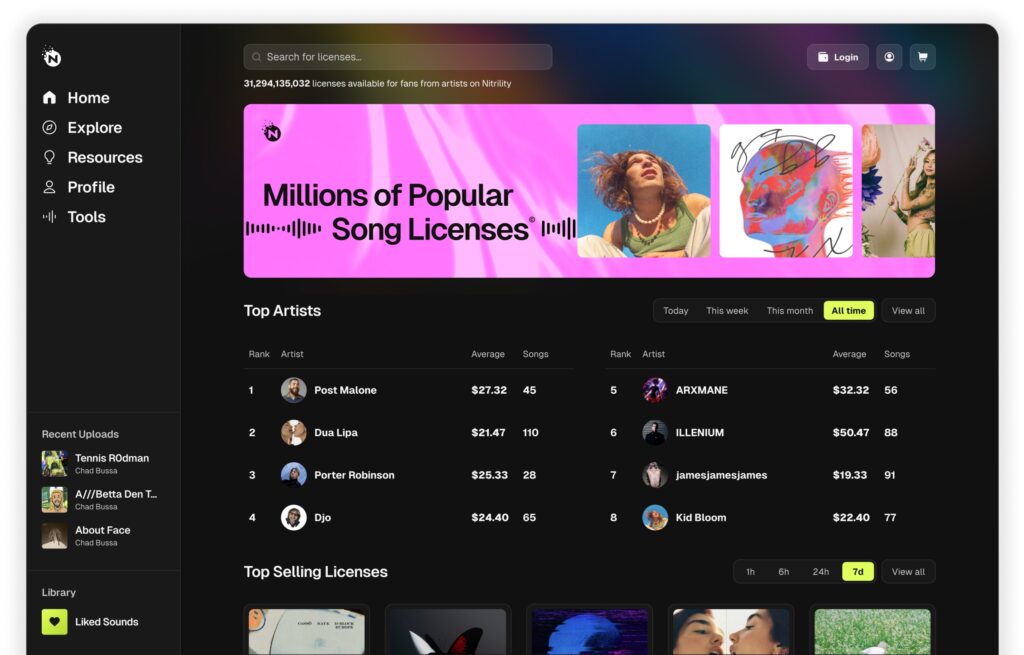1024x655 pixels.
Task: Open the About Face upload cover art
Action: [x=54, y=535]
